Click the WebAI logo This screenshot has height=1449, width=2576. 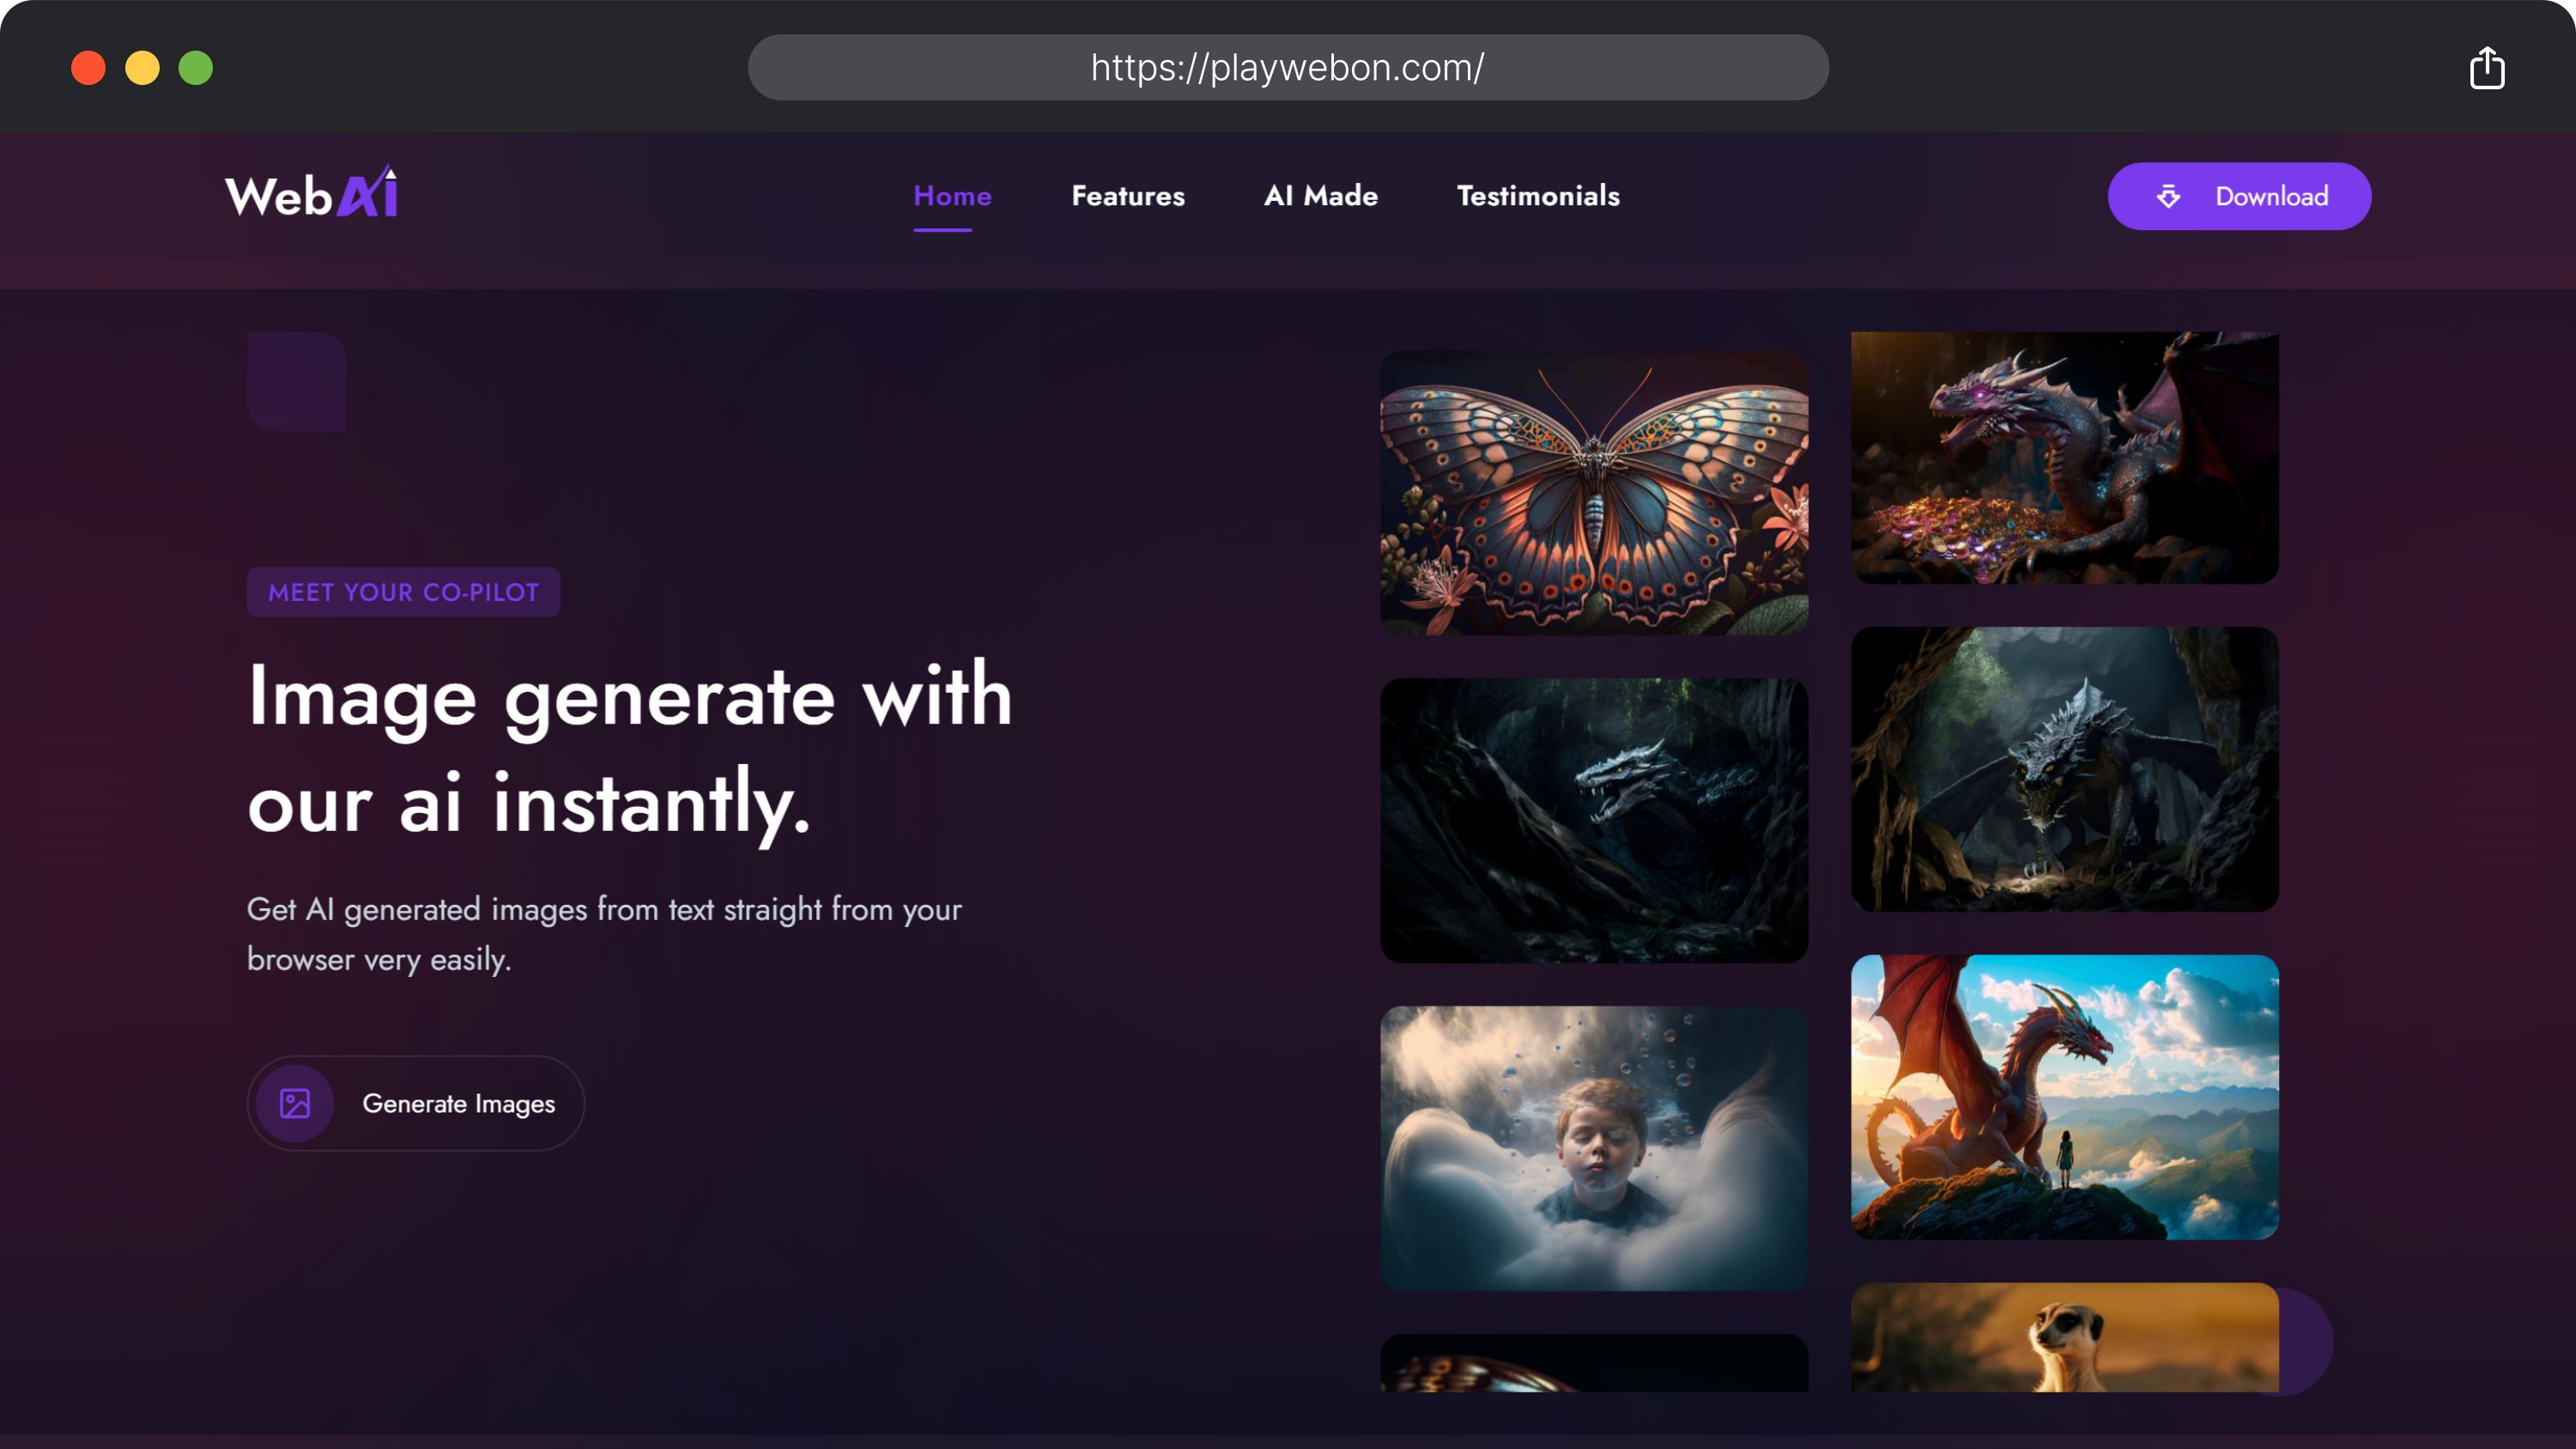pyautogui.click(x=311, y=194)
